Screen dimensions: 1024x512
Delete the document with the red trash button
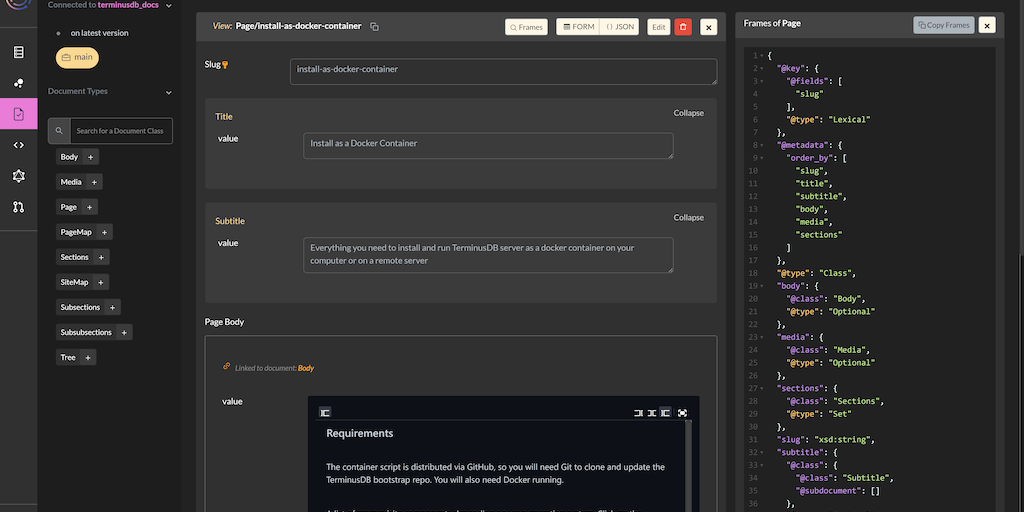pyautogui.click(x=683, y=27)
